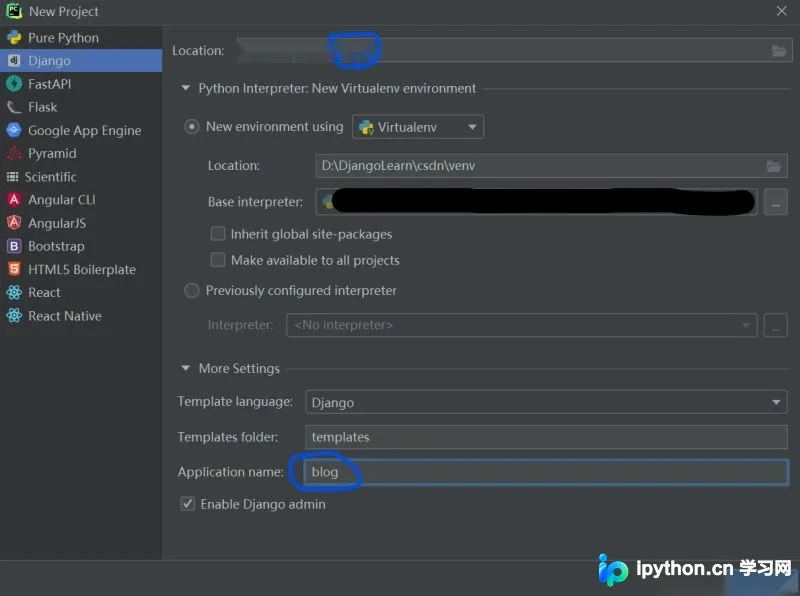Open the Template language dropdown

(x=546, y=402)
